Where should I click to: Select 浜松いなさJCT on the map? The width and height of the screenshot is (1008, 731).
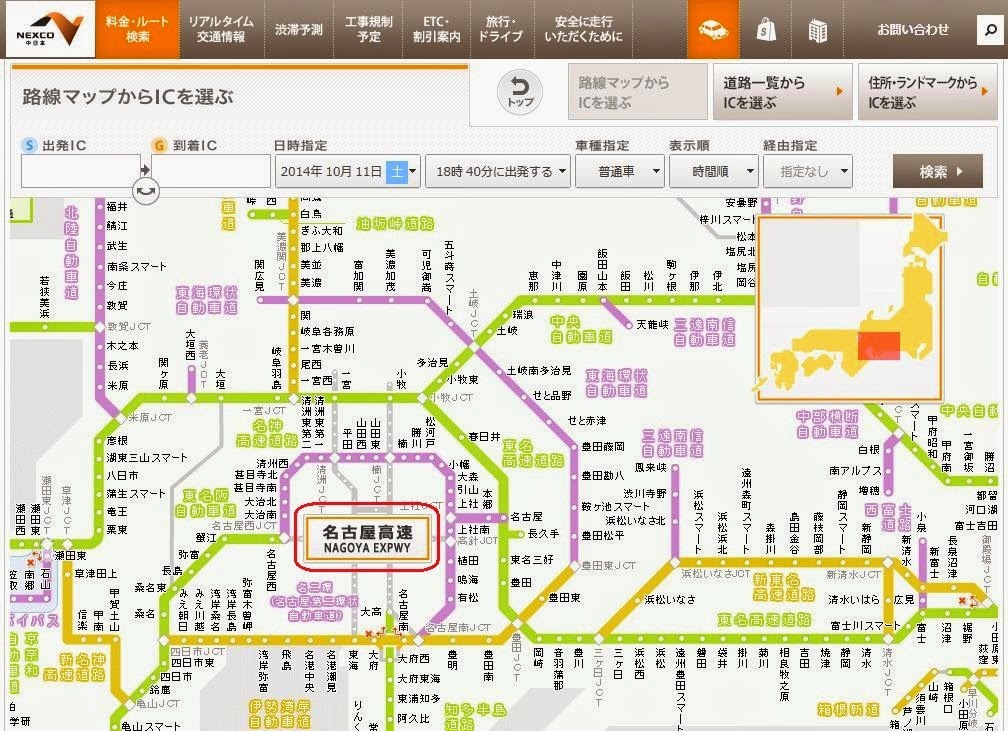coord(716,573)
